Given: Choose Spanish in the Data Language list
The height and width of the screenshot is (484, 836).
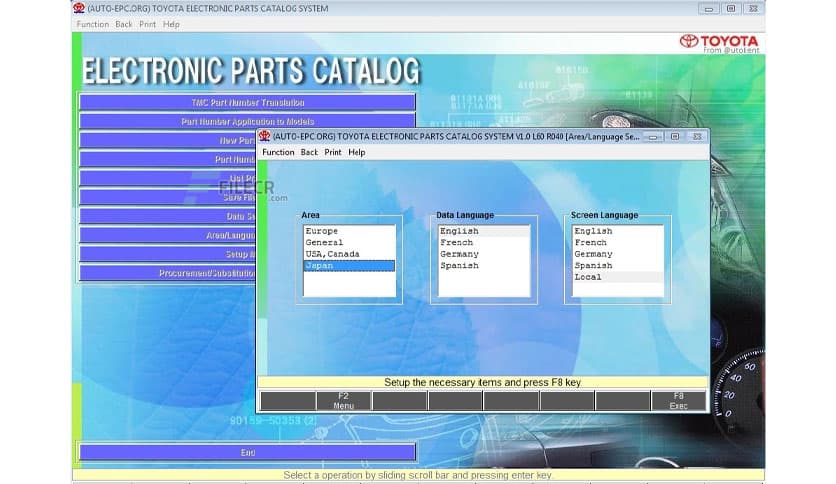Looking at the screenshot, I should (x=459, y=266).
